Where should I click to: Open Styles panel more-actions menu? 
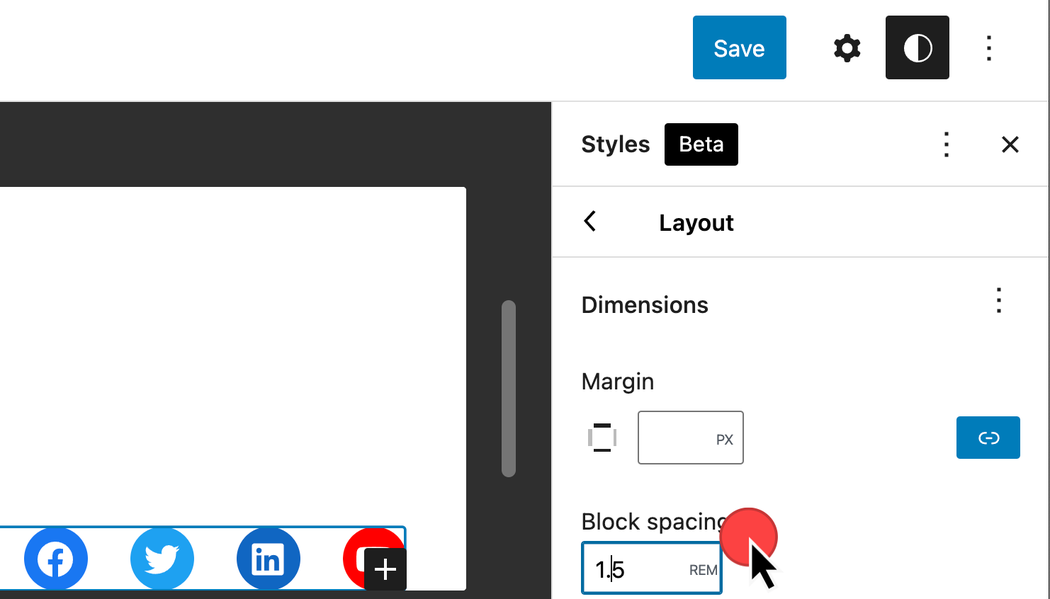(x=946, y=145)
